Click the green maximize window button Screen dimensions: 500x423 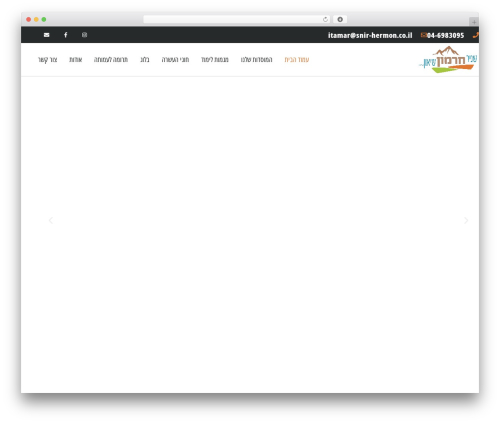point(44,19)
